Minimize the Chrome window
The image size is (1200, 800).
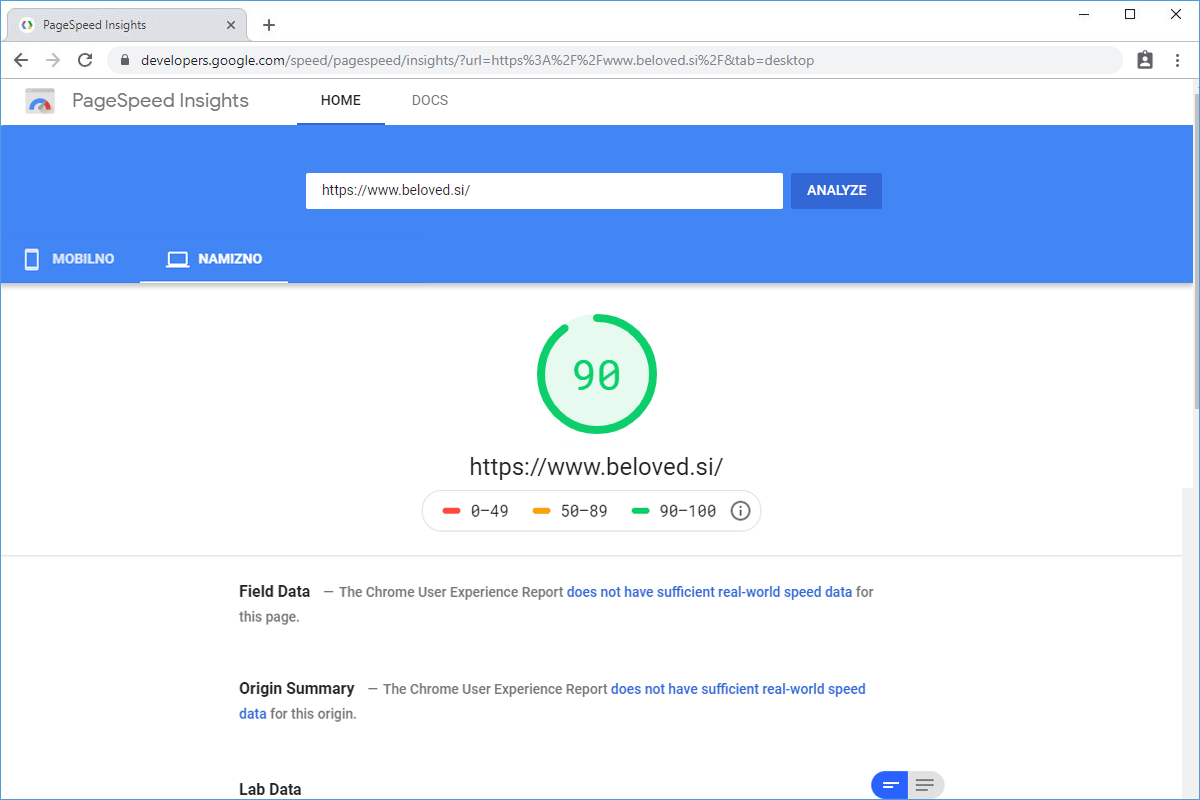[x=1084, y=14]
